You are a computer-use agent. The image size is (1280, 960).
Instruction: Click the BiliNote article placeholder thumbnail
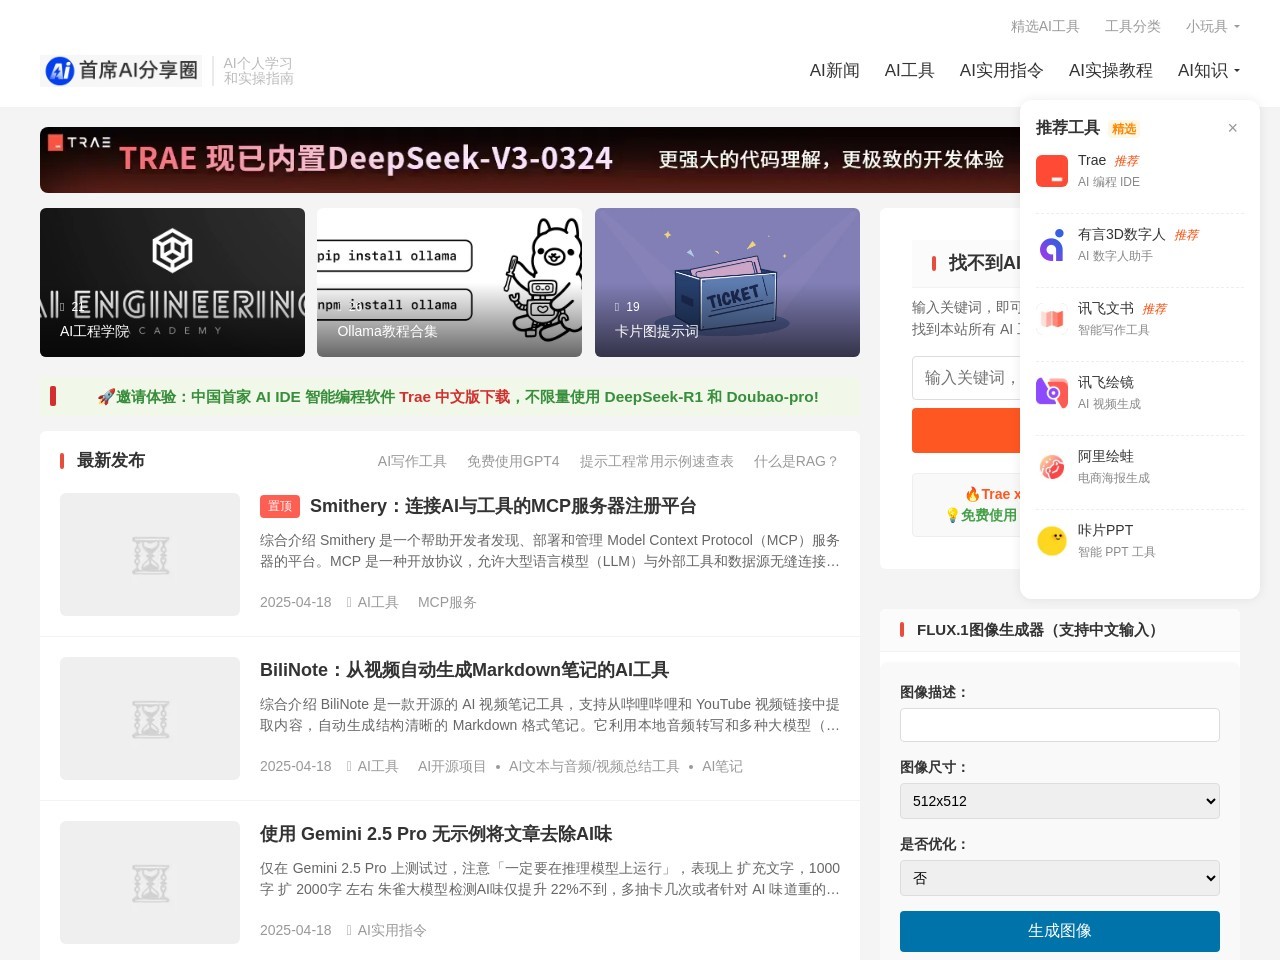pyautogui.click(x=150, y=718)
